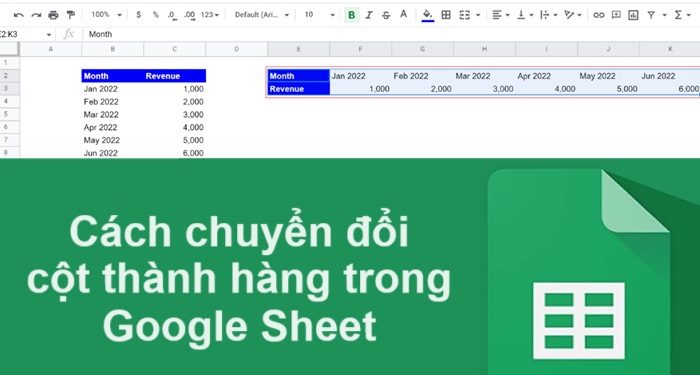Format selection as percent
This screenshot has width=700, height=375.
pos(155,15)
